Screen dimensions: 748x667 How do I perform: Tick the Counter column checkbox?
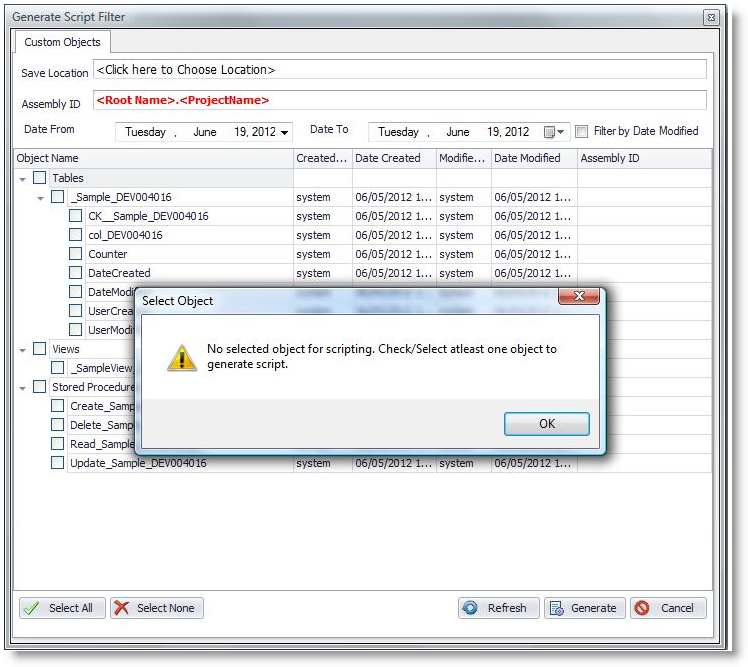pos(76,254)
